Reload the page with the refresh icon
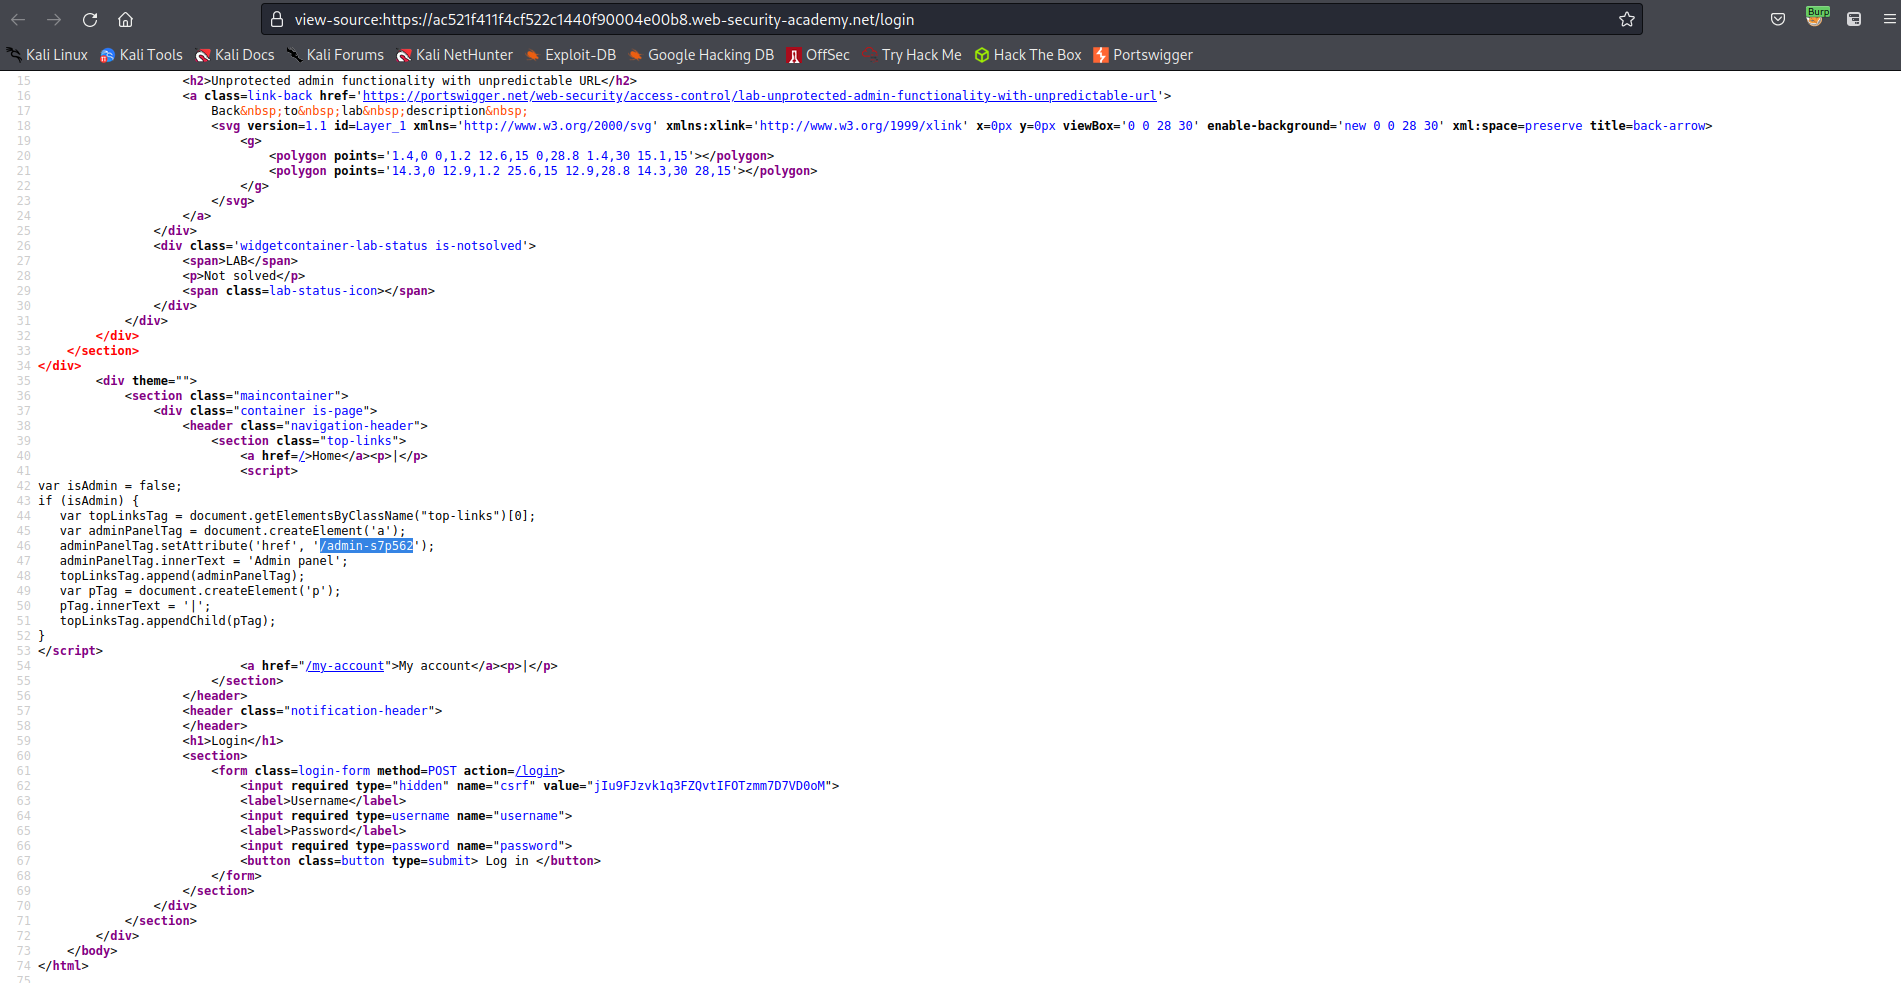Image resolution: width=1901 pixels, height=983 pixels. (90, 19)
